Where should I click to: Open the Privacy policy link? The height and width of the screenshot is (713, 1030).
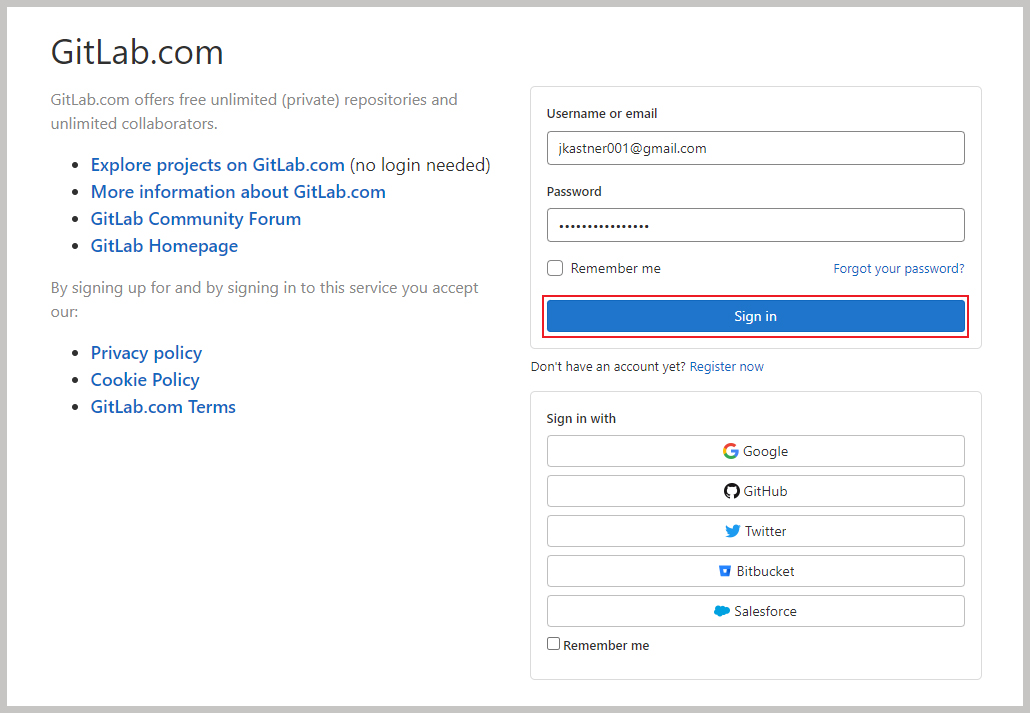pos(146,353)
